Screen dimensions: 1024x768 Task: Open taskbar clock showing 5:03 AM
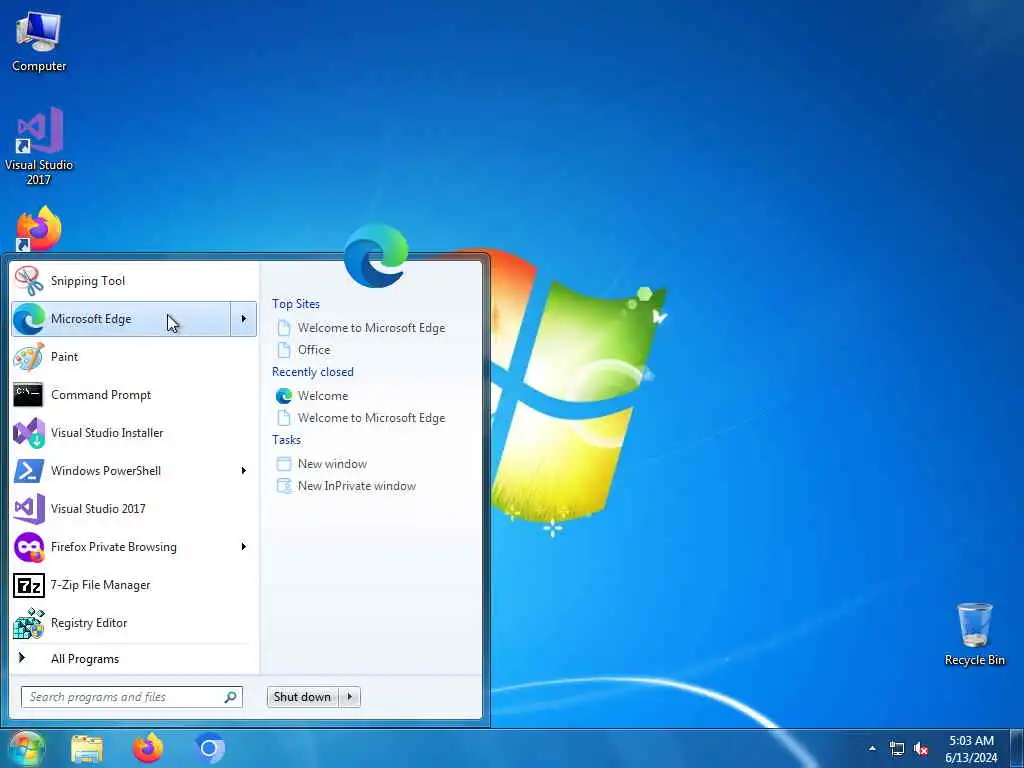(x=971, y=749)
